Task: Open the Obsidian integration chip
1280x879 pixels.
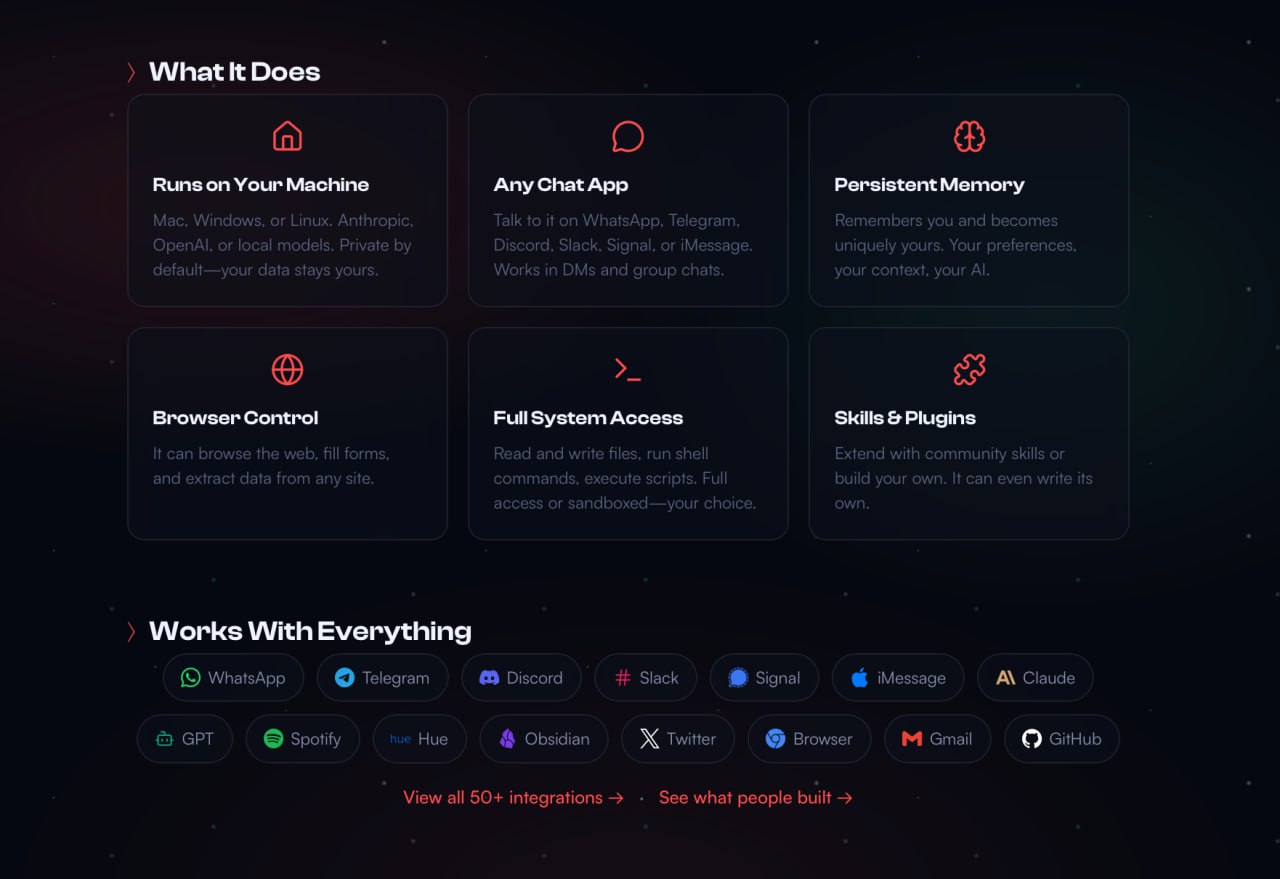Action: click(544, 739)
